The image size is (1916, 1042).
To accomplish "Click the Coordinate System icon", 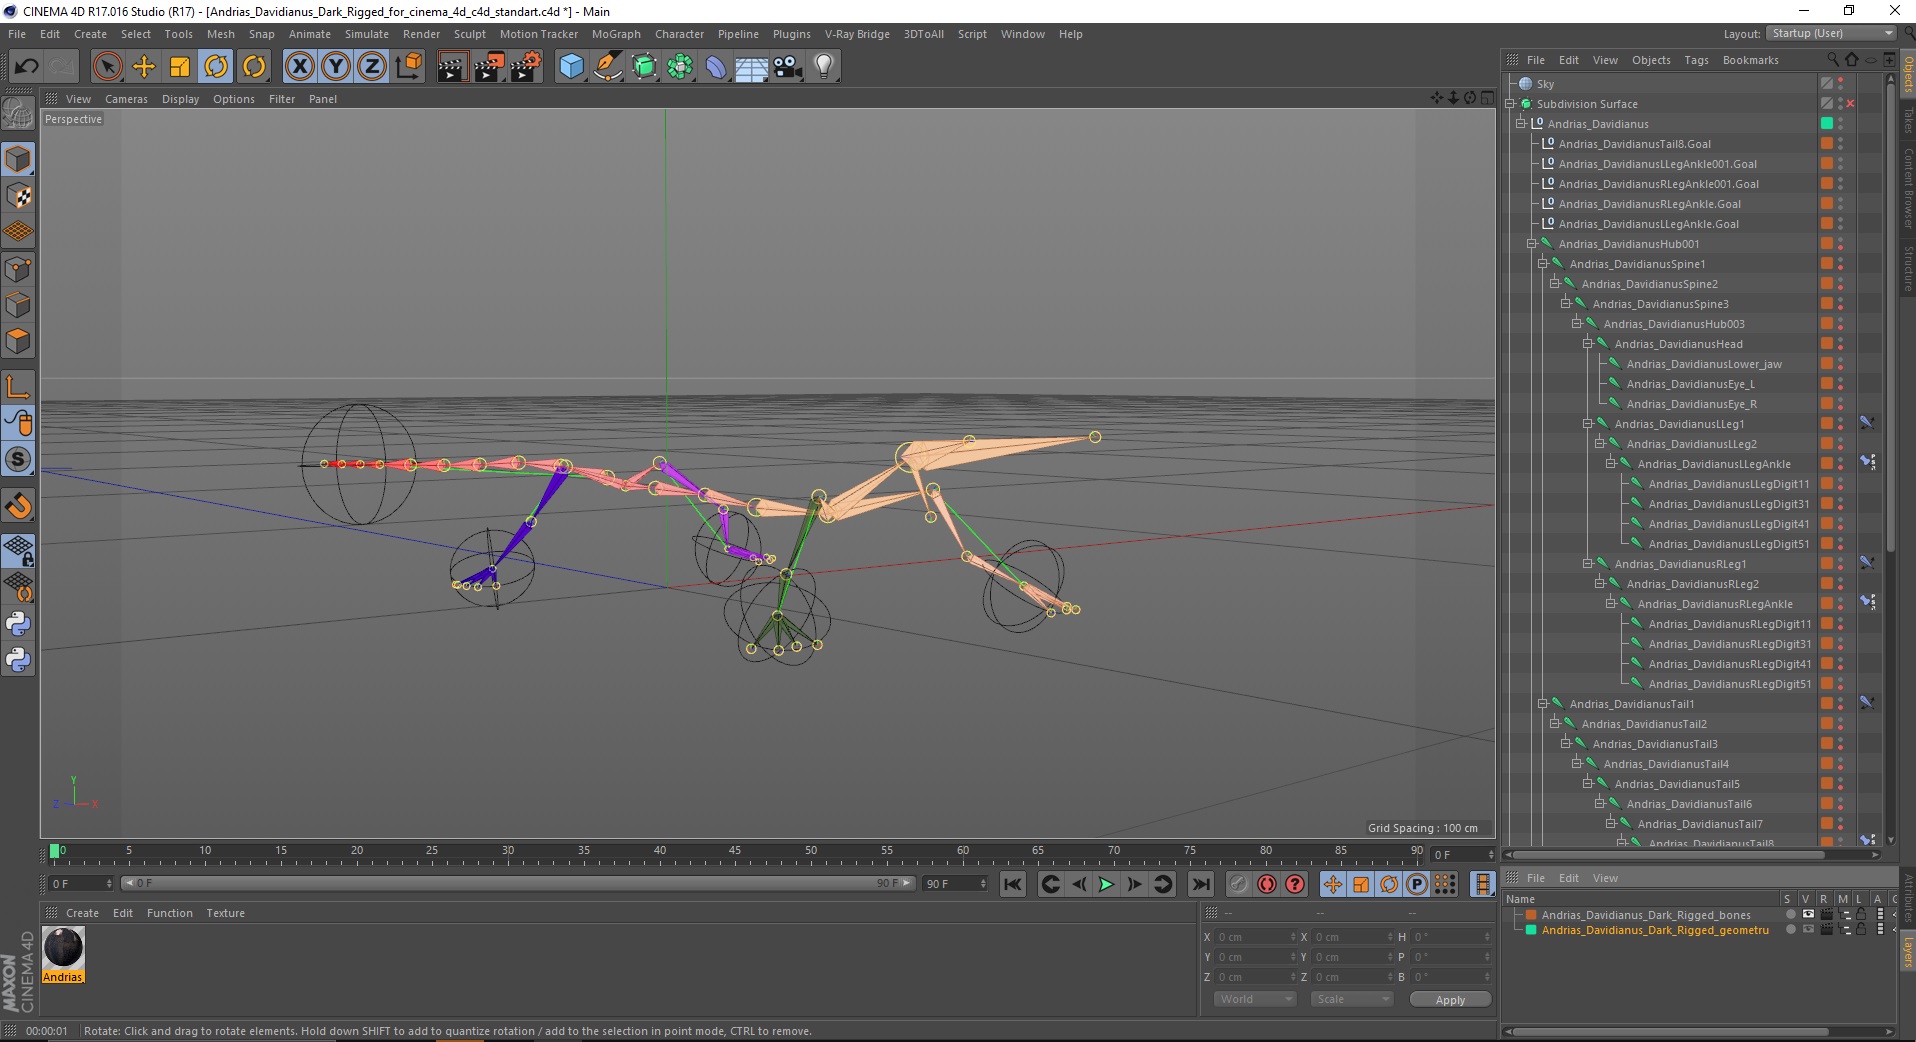I will [408, 67].
